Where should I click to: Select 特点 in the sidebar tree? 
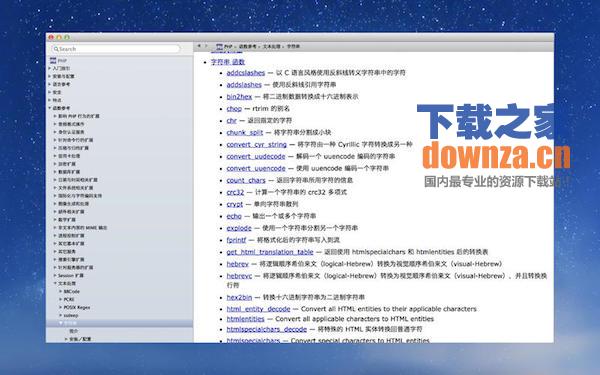(57, 100)
